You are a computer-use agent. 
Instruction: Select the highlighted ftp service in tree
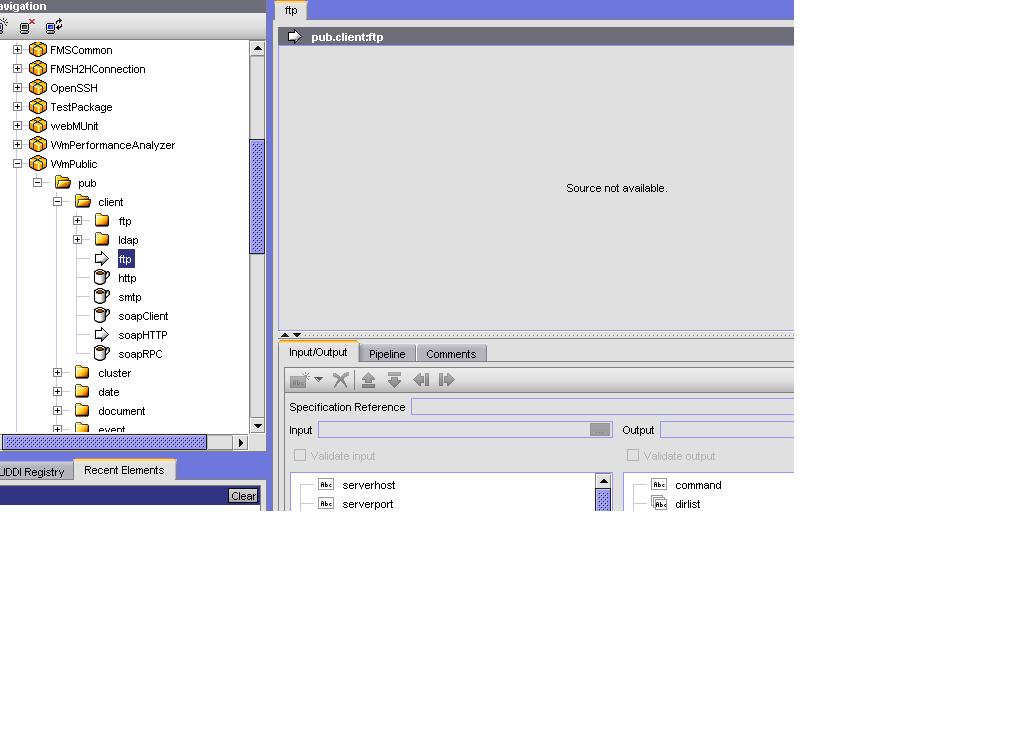[125, 259]
